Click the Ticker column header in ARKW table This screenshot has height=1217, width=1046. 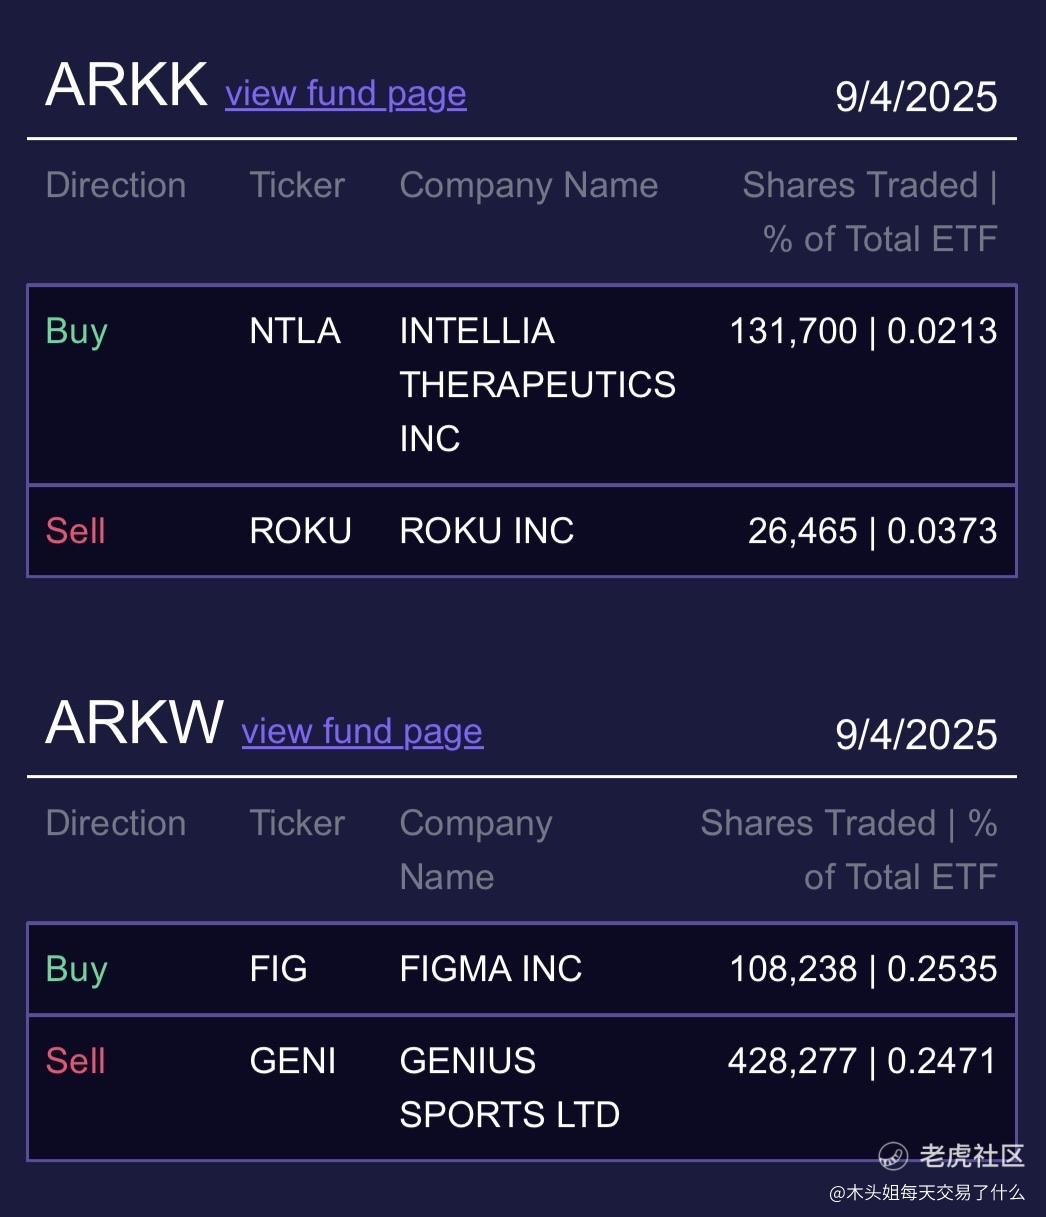[x=297, y=823]
